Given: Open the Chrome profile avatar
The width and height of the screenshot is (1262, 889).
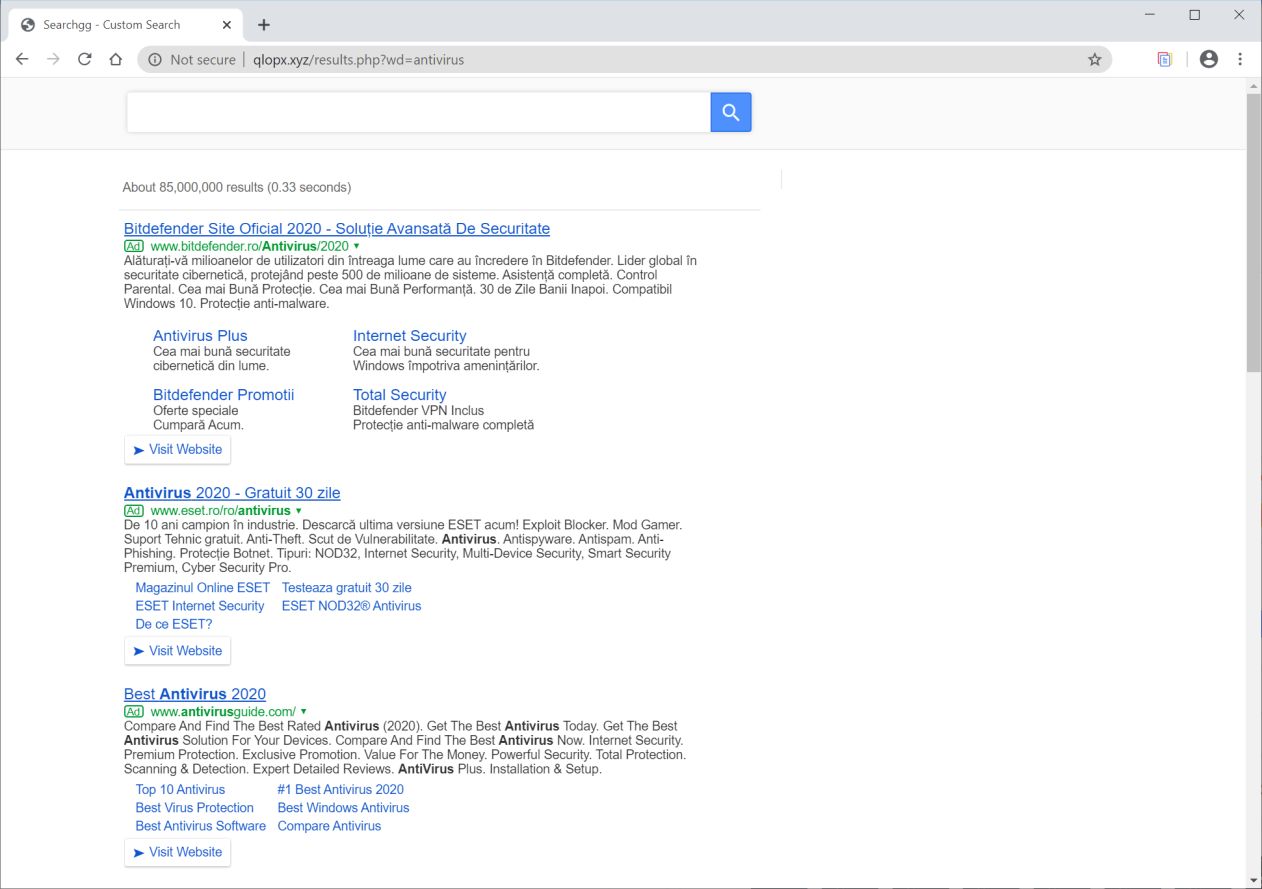Looking at the screenshot, I should [1208, 59].
